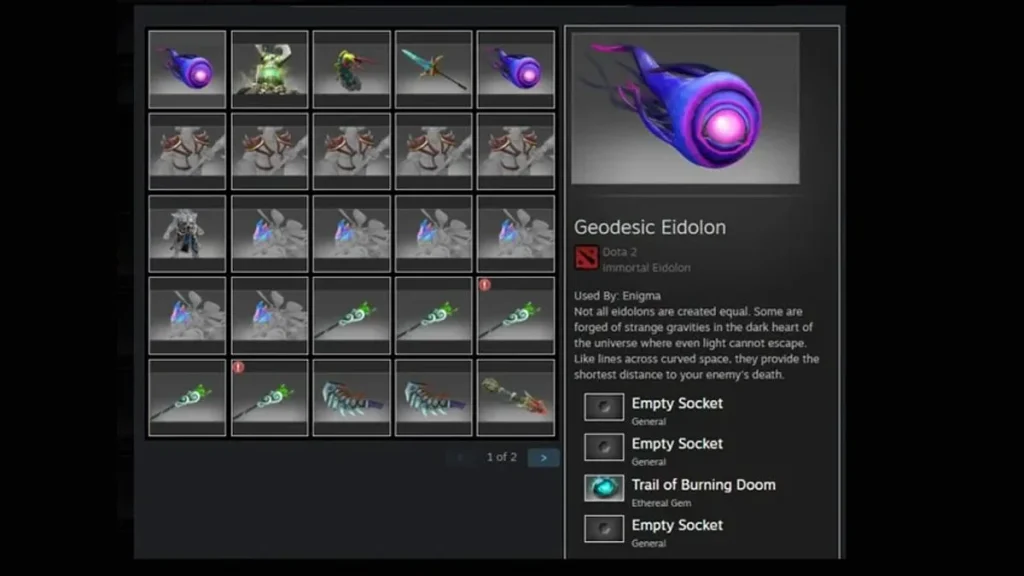
Task: Select second Geodesic Eidolon in top row
Action: pyautogui.click(x=515, y=69)
